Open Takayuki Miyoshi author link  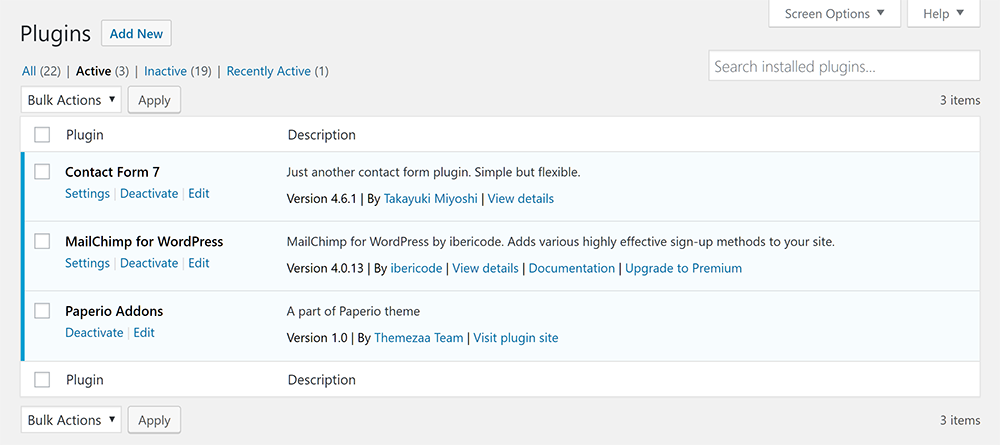[x=430, y=199]
